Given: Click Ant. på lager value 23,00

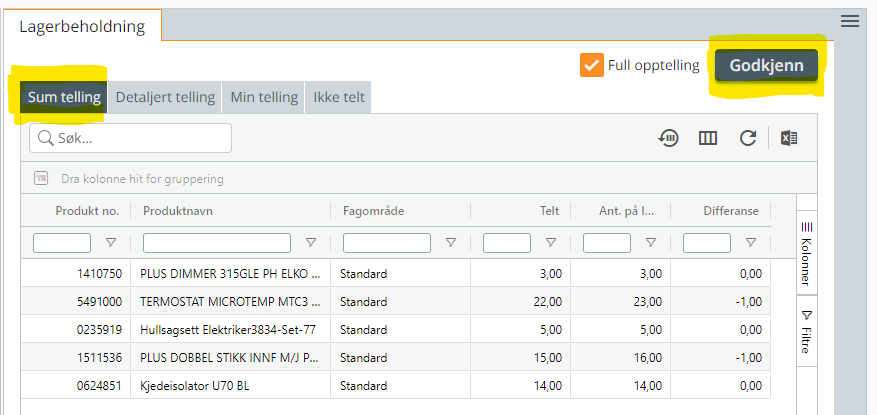Looking at the screenshot, I should [648, 302].
